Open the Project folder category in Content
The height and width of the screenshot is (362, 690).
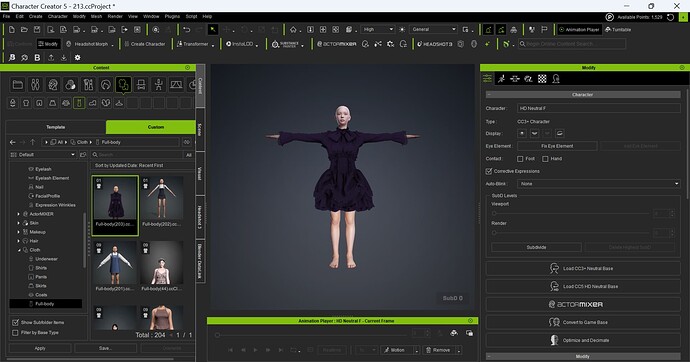(18, 84)
